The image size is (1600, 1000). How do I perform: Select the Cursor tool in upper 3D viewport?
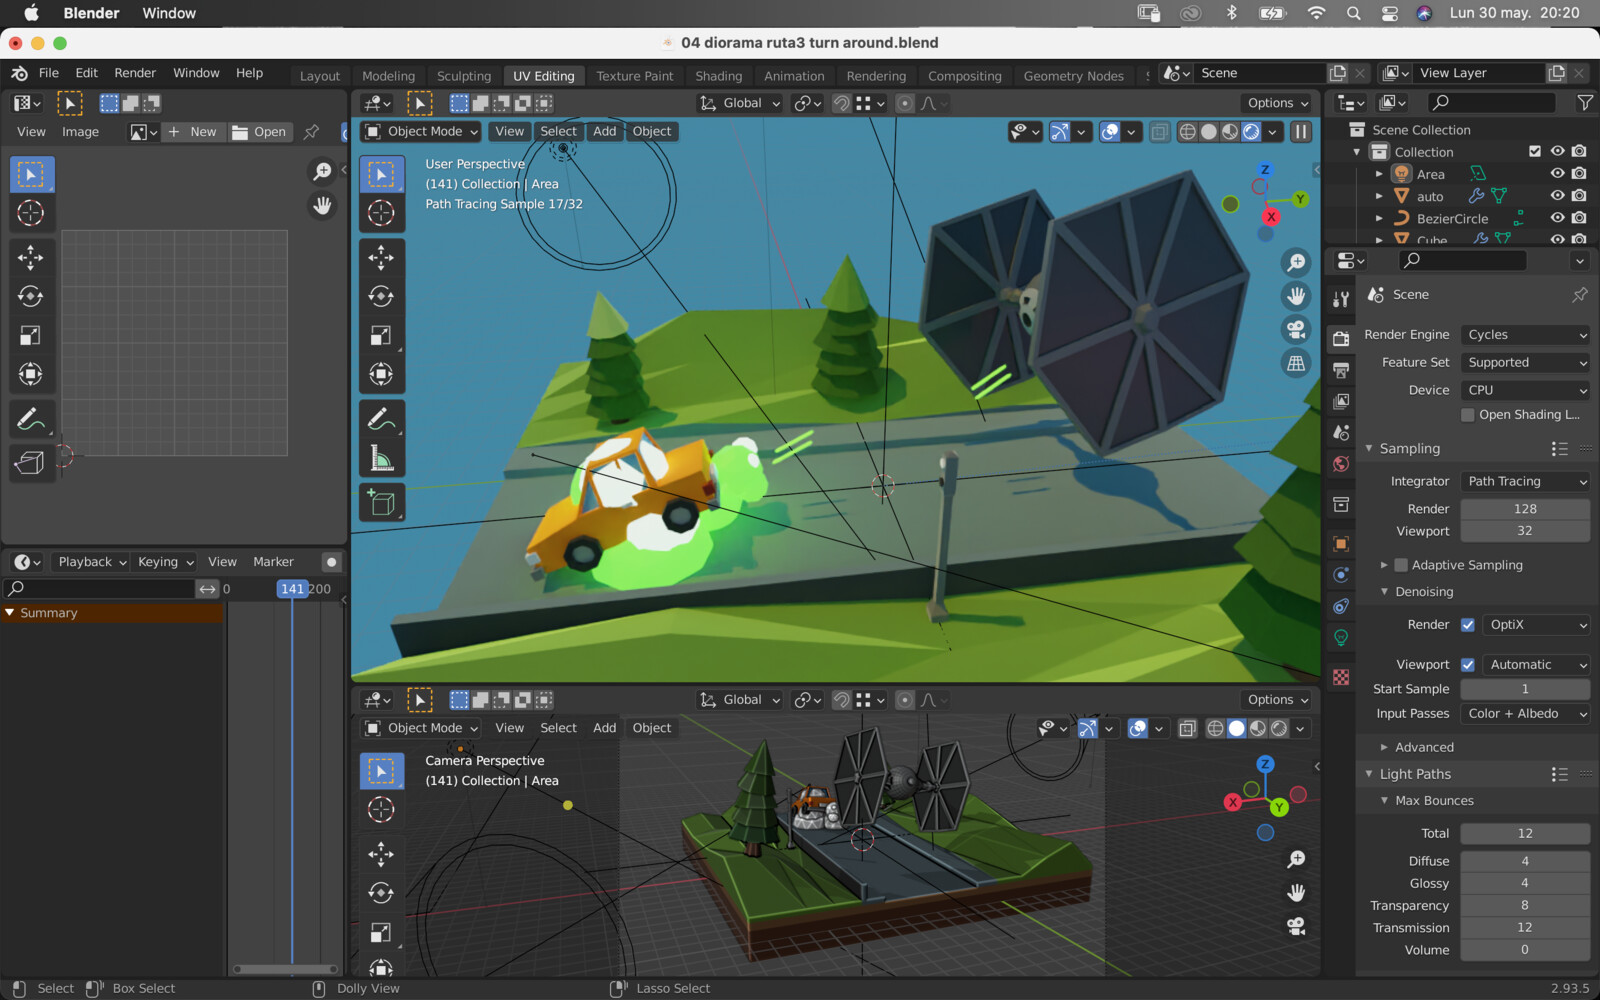(381, 212)
